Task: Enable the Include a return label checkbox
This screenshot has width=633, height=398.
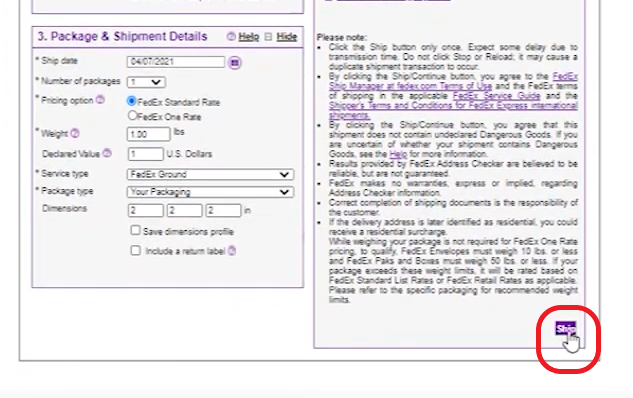Action: point(136,251)
